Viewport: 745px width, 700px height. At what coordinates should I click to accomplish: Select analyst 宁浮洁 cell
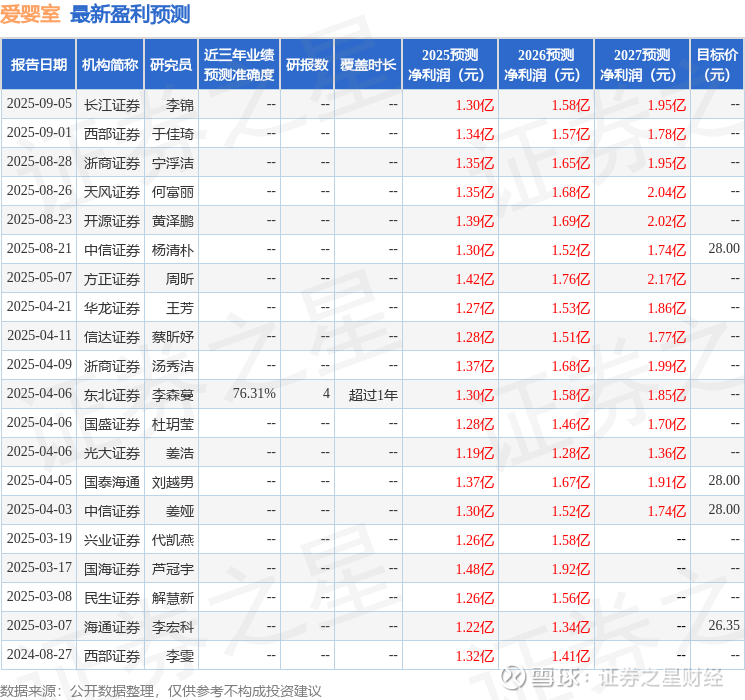coord(173,163)
